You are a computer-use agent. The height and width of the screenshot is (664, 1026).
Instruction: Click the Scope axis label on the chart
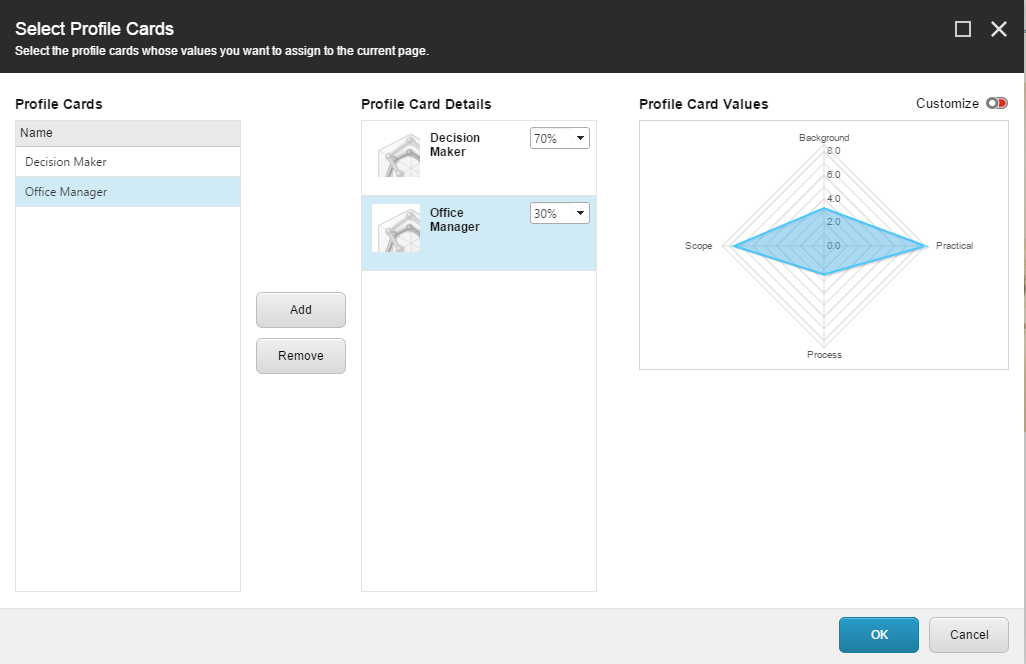[698, 245]
